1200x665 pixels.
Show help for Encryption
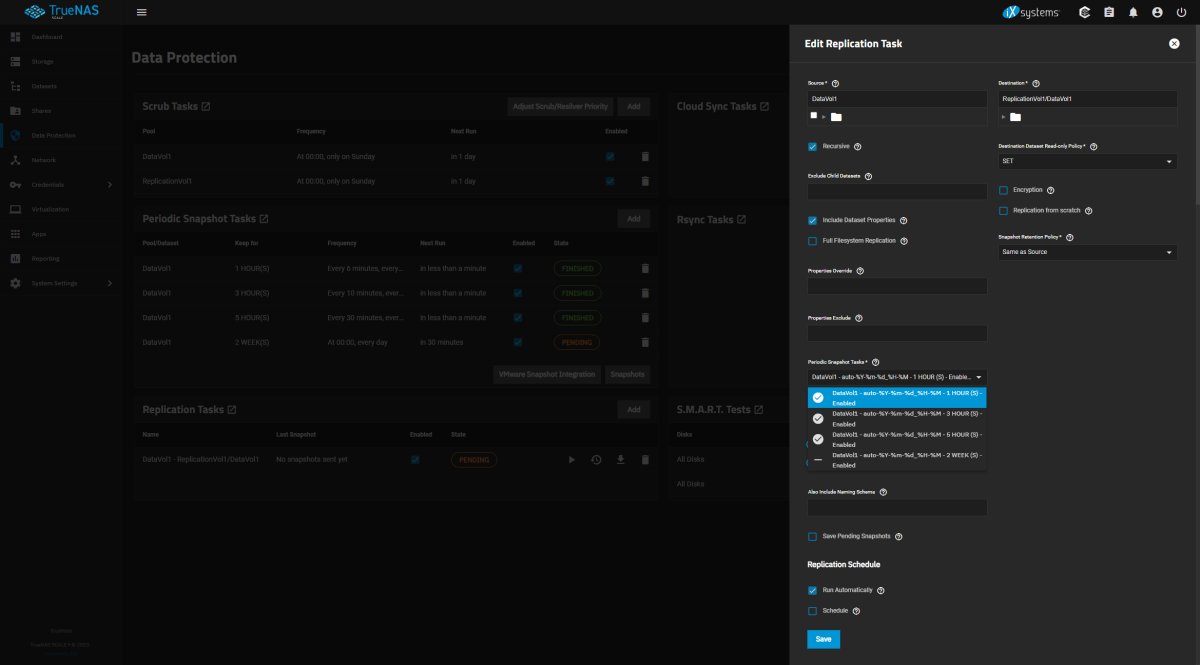(x=1050, y=190)
